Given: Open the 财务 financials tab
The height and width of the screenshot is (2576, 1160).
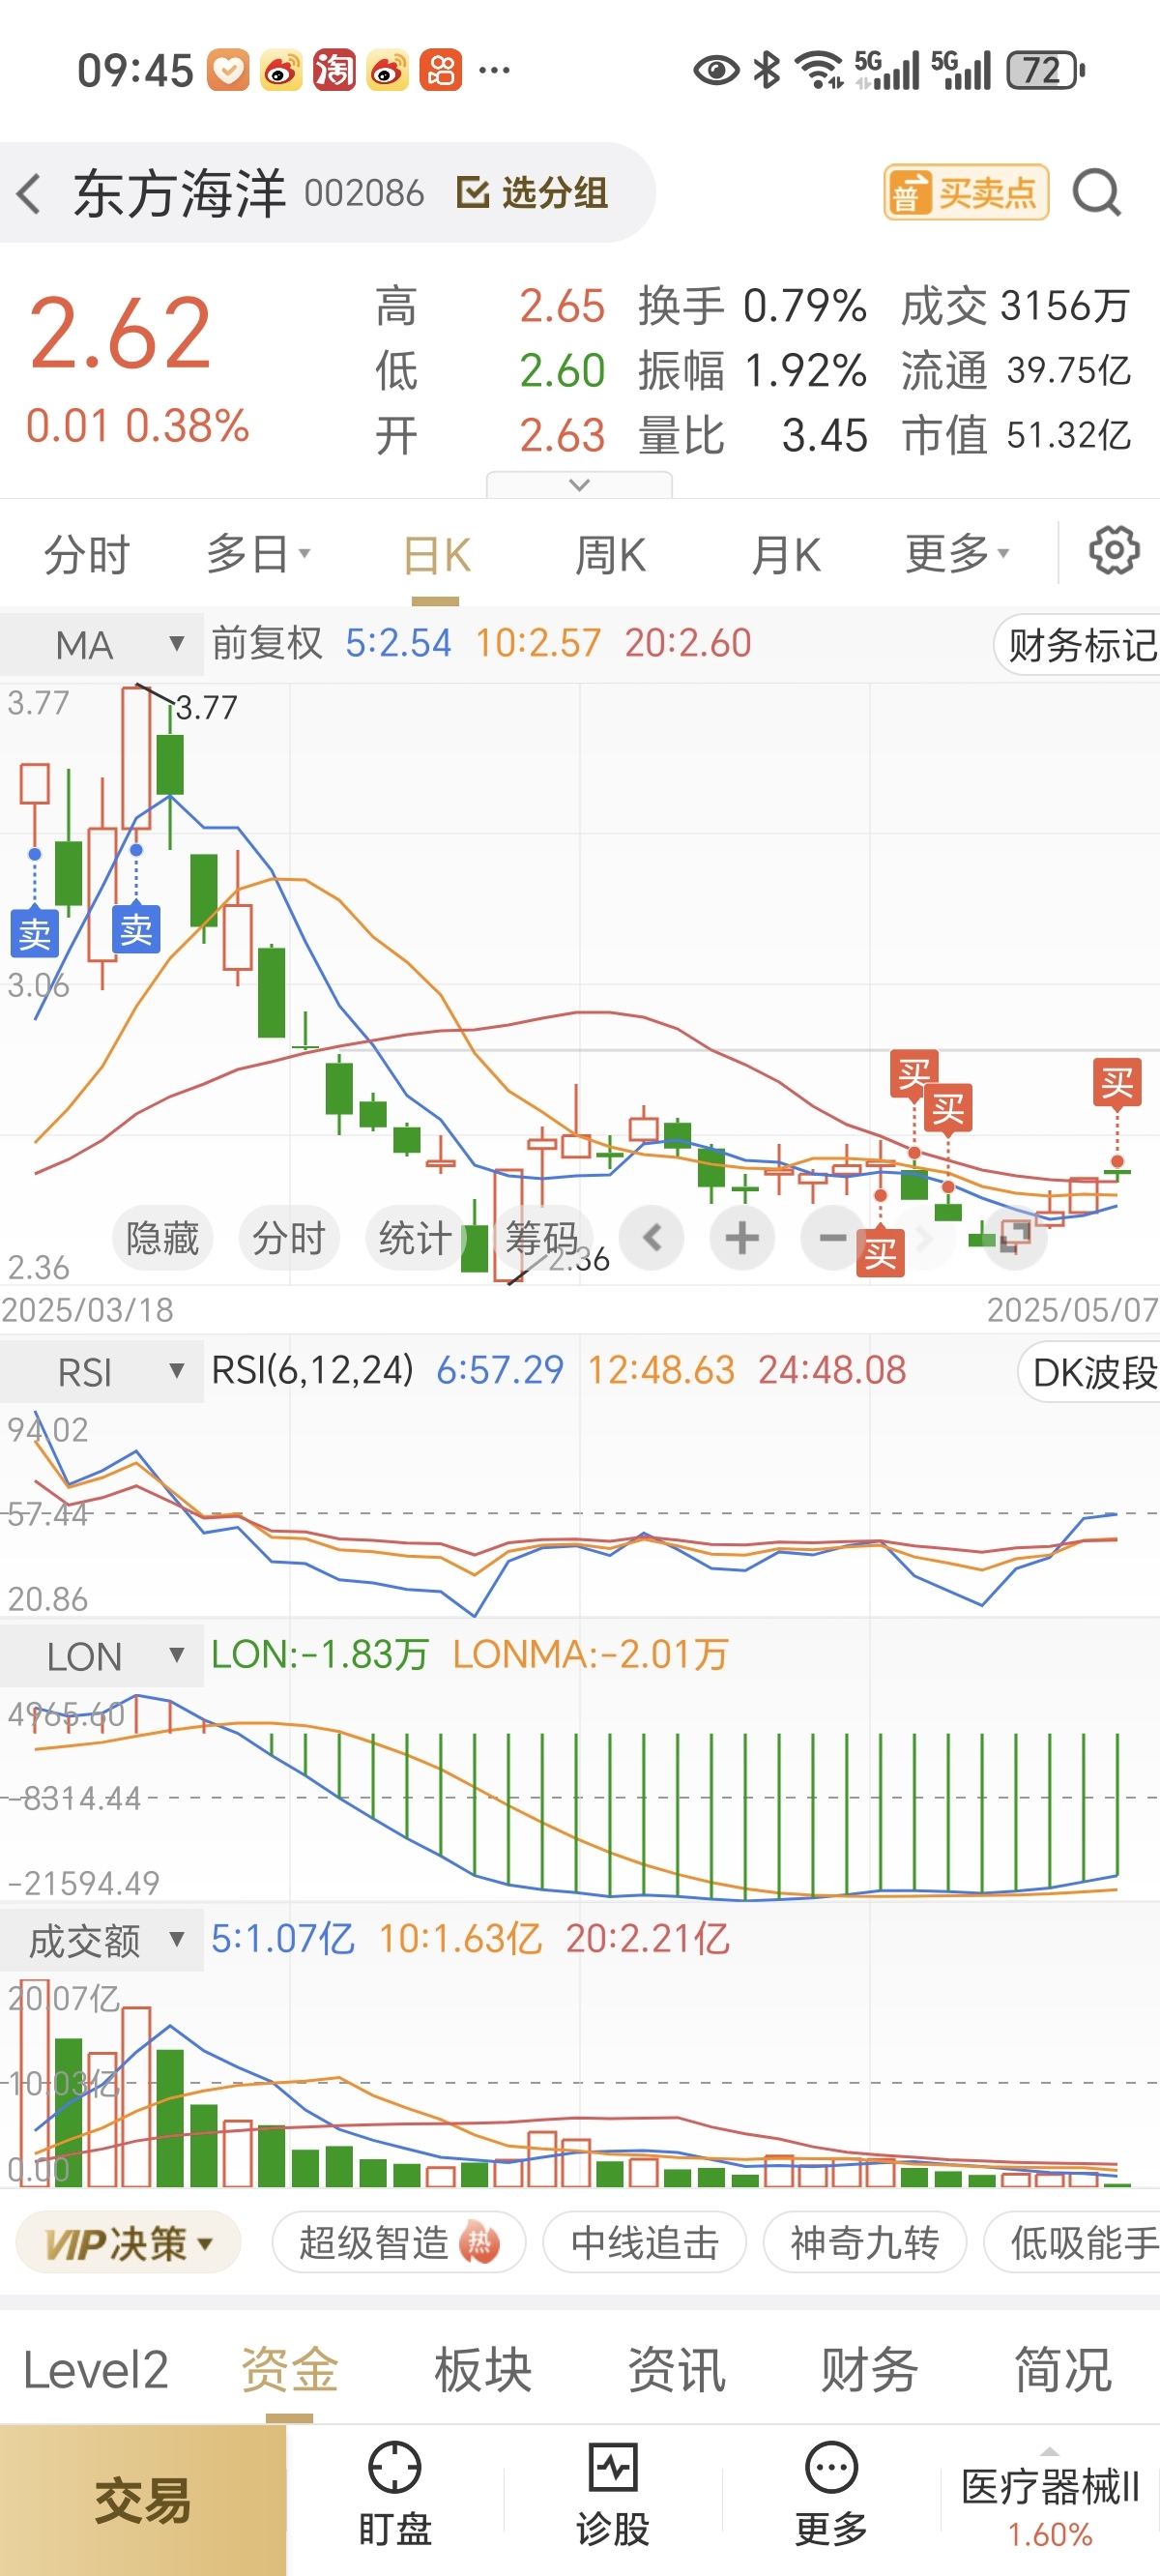Looking at the screenshot, I should click(869, 2370).
